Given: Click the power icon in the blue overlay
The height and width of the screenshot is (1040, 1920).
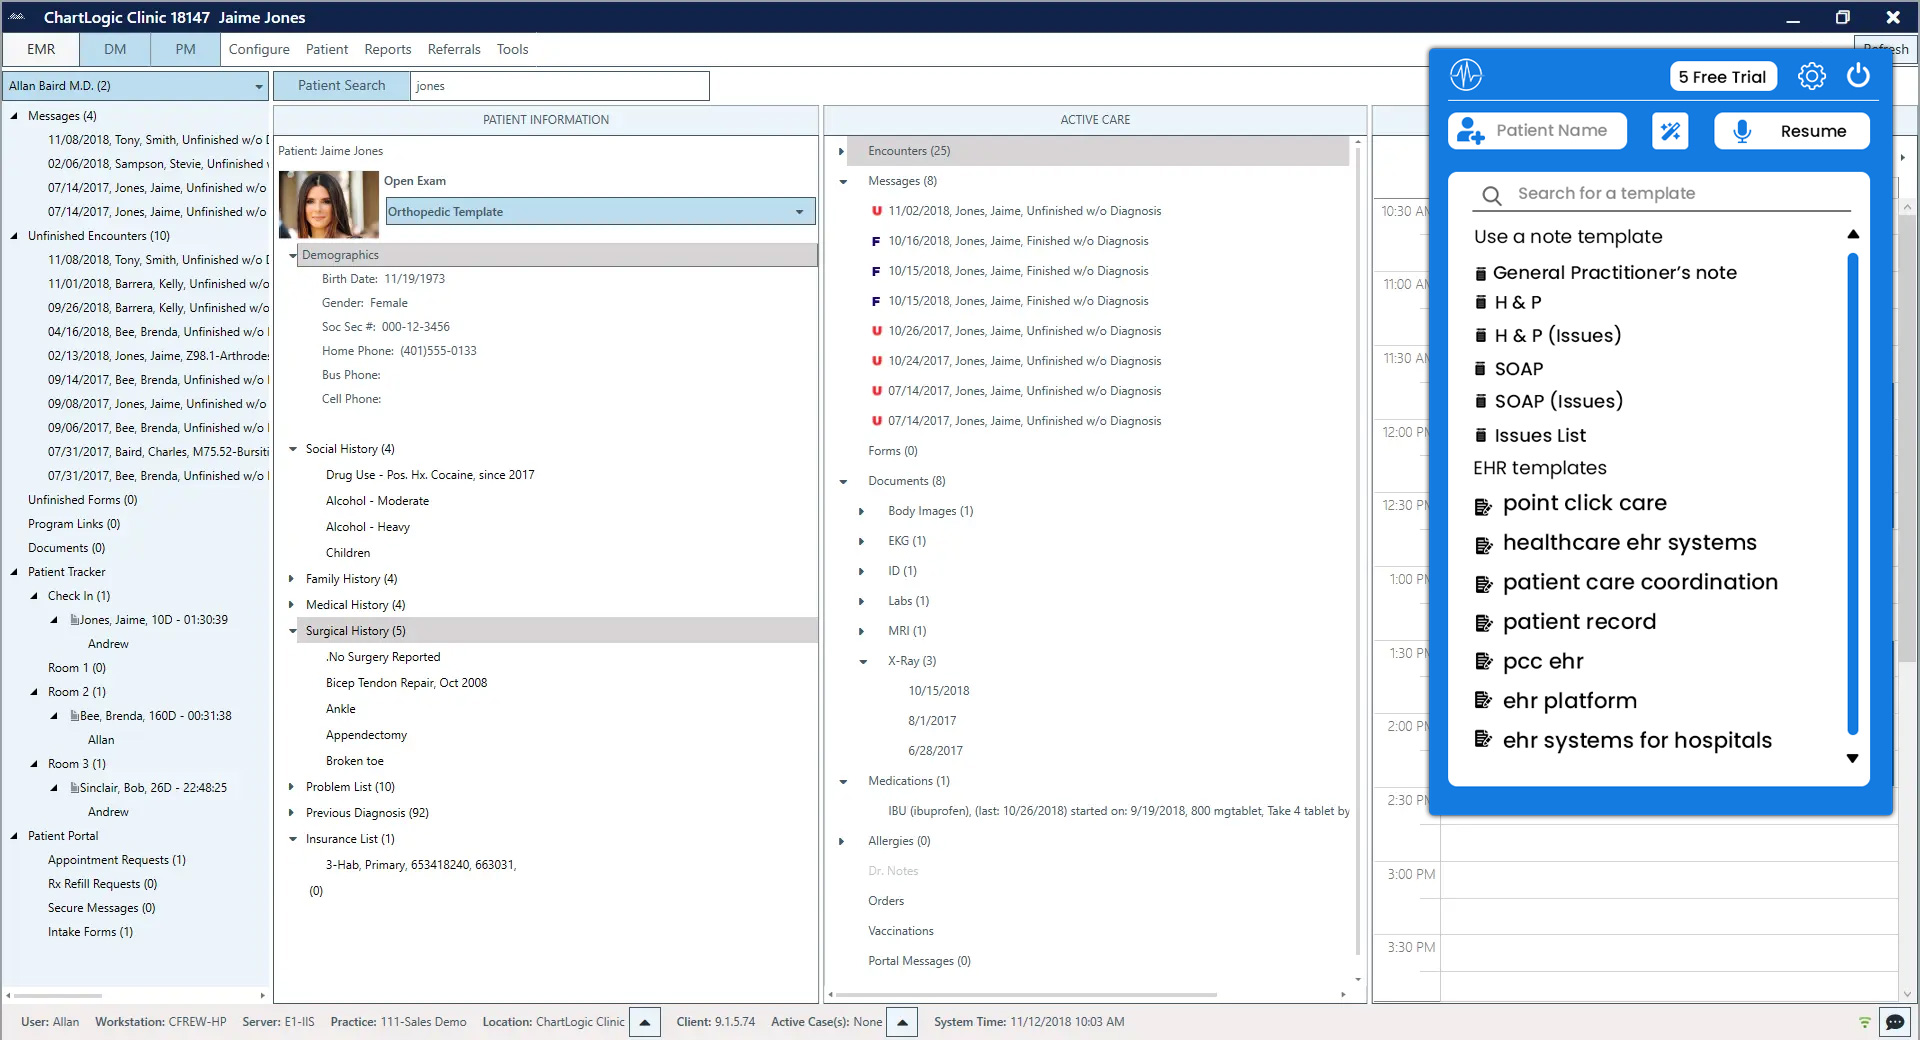Looking at the screenshot, I should pos(1859,76).
